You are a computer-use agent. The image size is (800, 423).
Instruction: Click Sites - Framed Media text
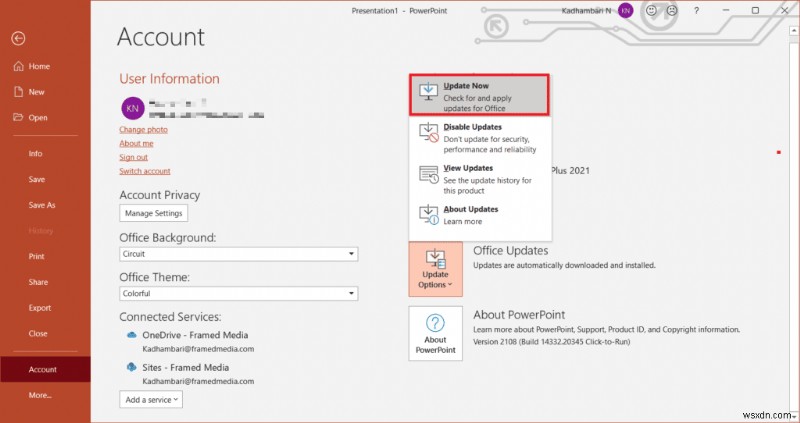[185, 367]
